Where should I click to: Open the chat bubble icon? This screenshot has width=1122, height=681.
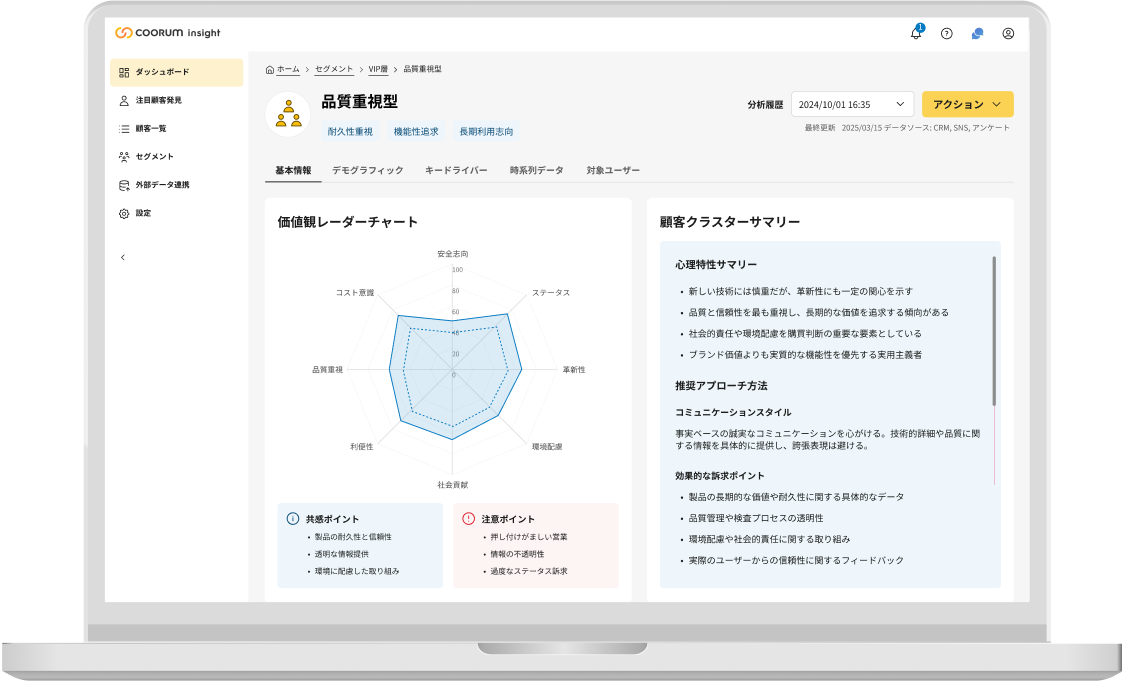pyautogui.click(x=977, y=34)
